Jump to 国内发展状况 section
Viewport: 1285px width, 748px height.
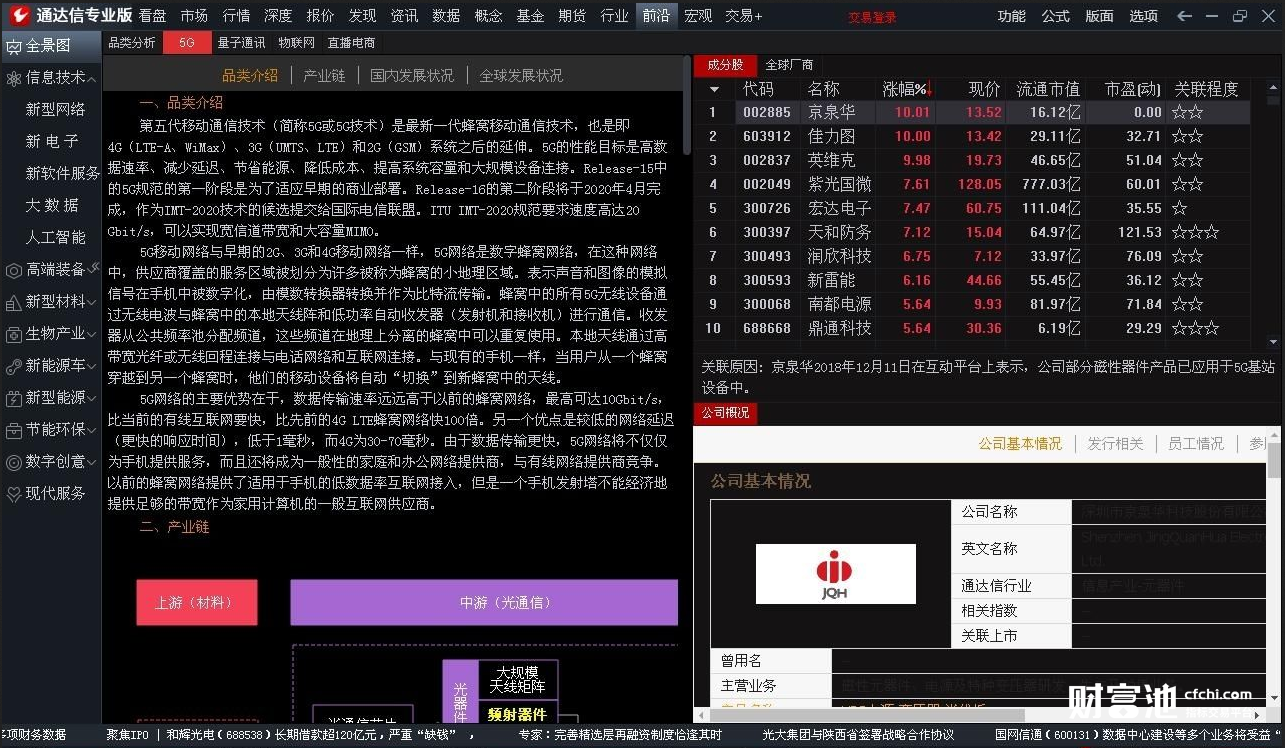click(x=412, y=76)
